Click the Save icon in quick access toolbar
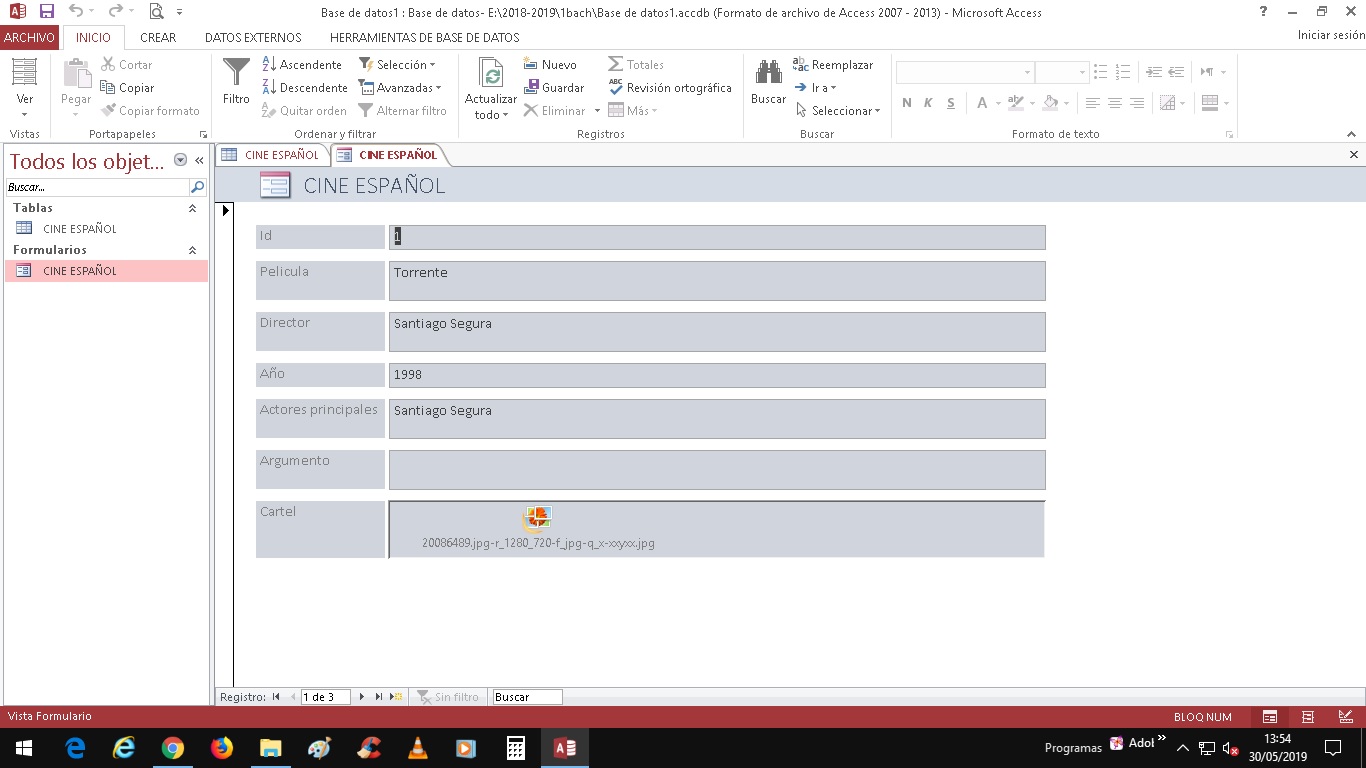Screen dimensions: 1366x768 tap(47, 12)
